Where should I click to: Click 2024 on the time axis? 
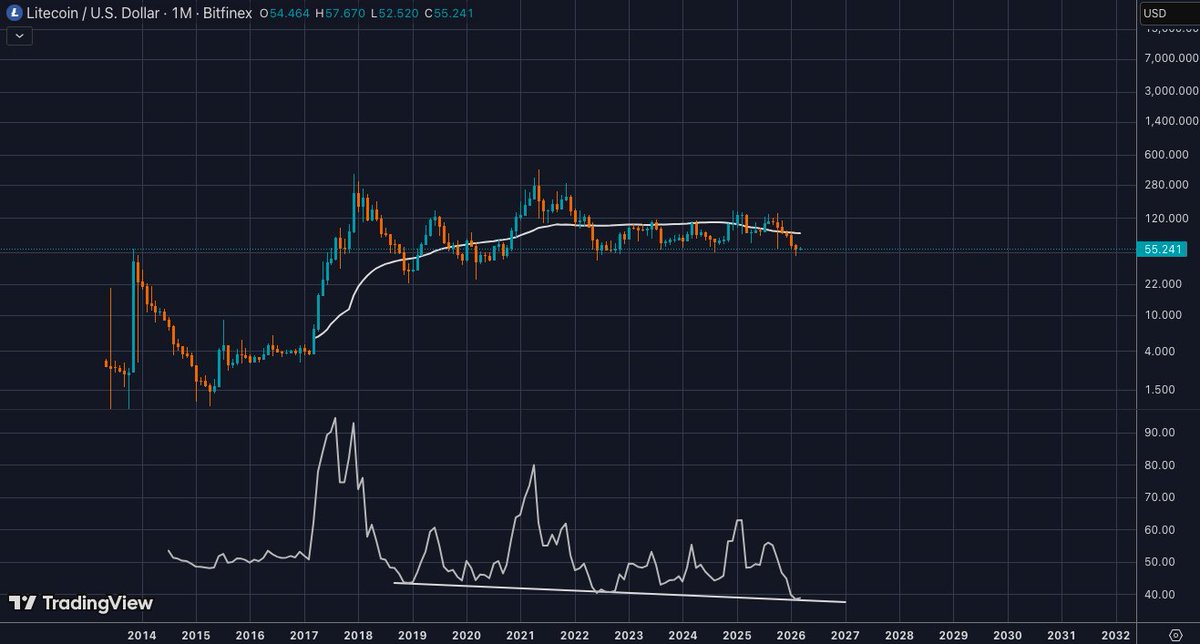pos(682,635)
